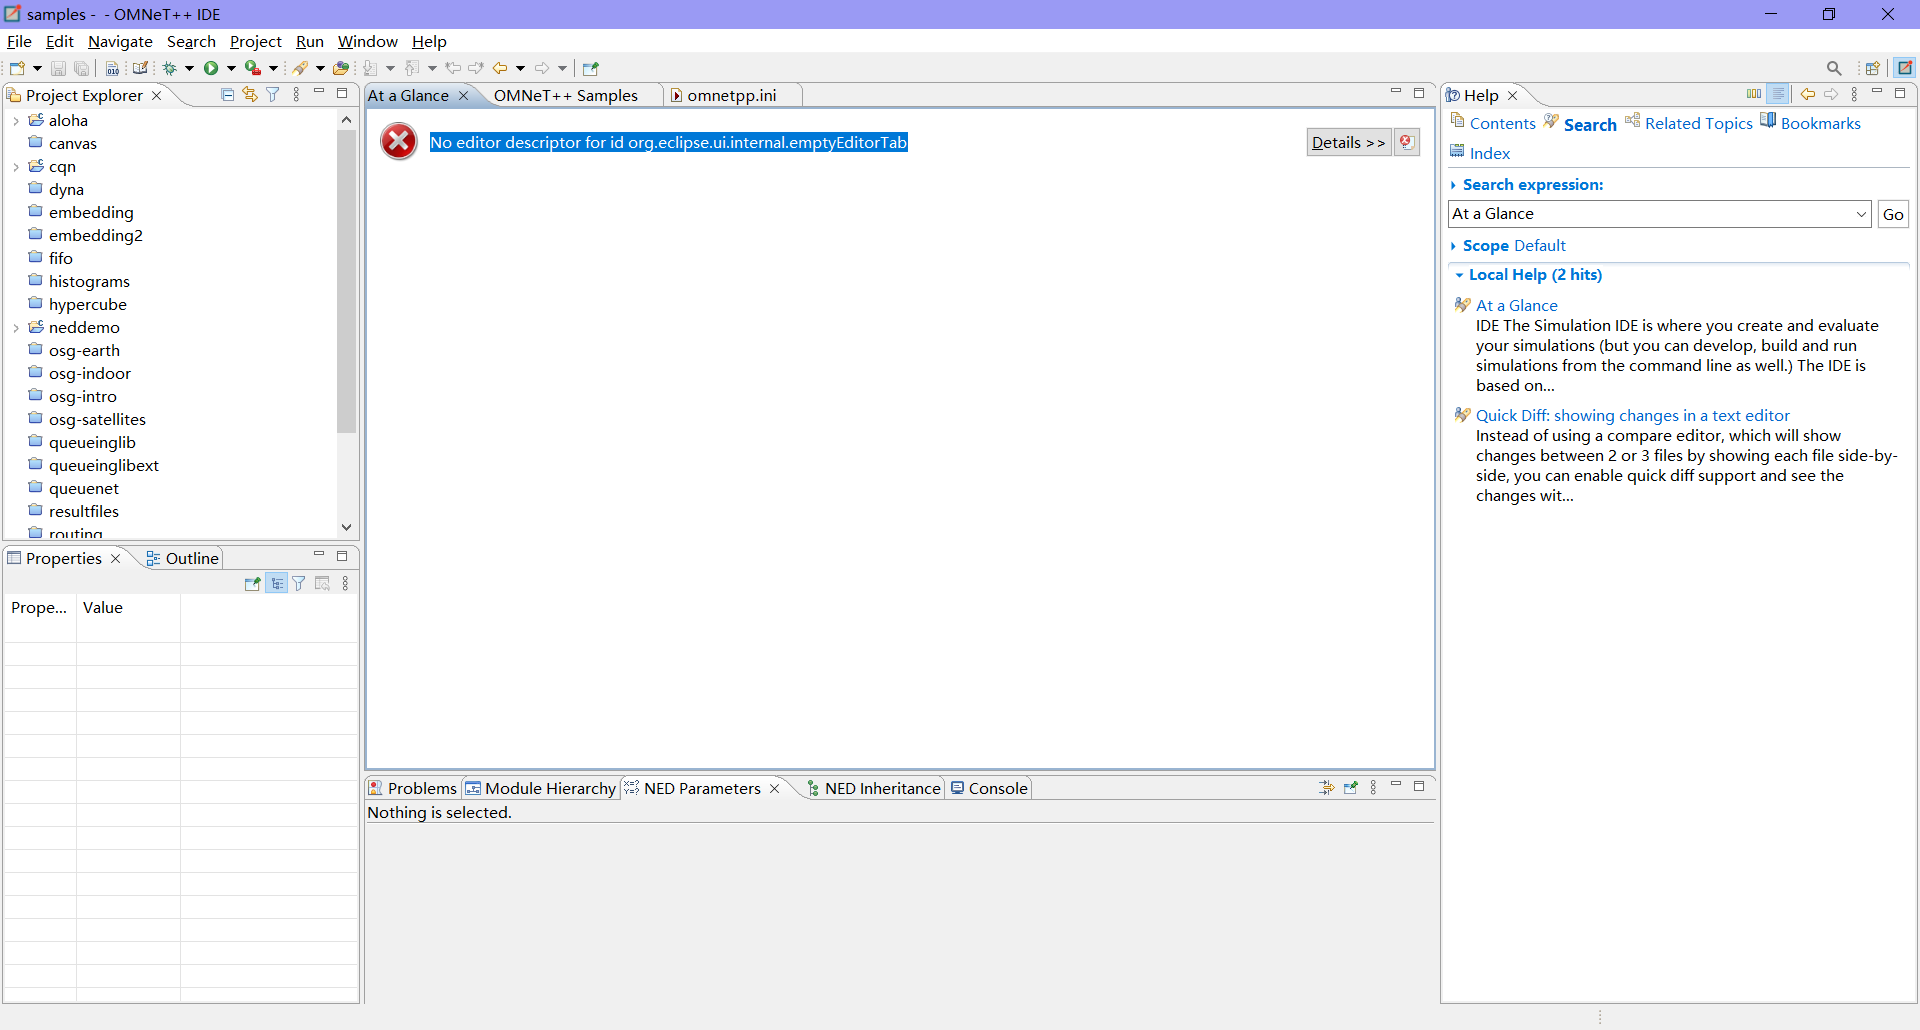Toggle link icon in NED Parameters toolbar

point(1327,788)
